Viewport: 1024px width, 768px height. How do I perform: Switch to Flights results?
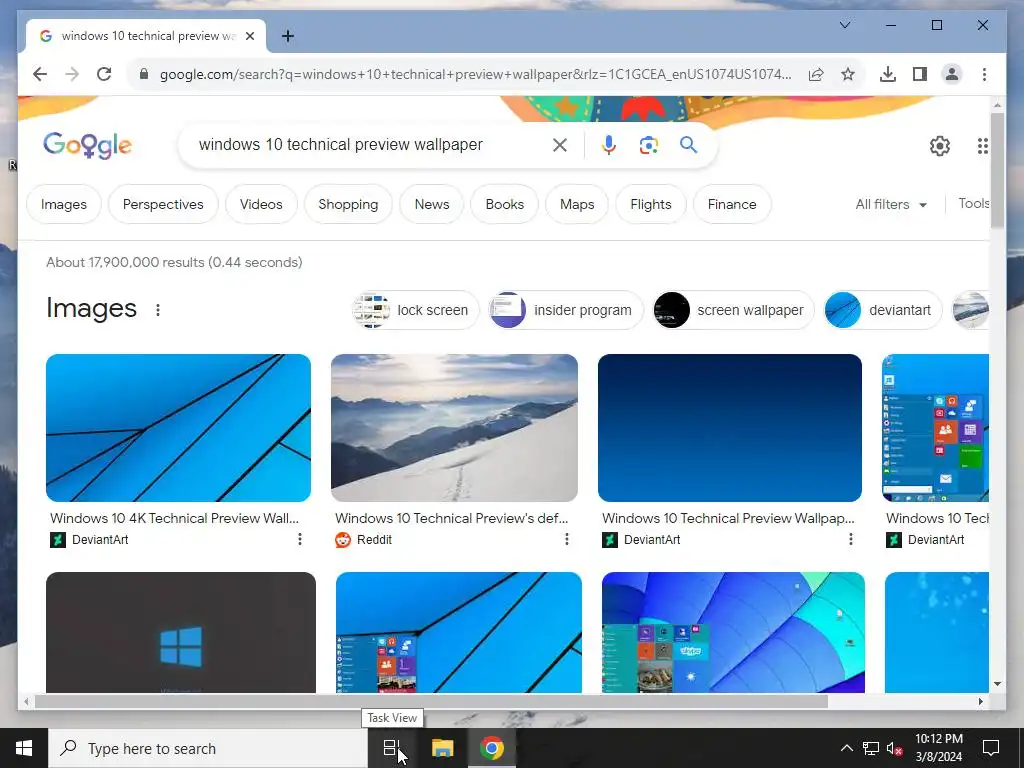pos(651,204)
